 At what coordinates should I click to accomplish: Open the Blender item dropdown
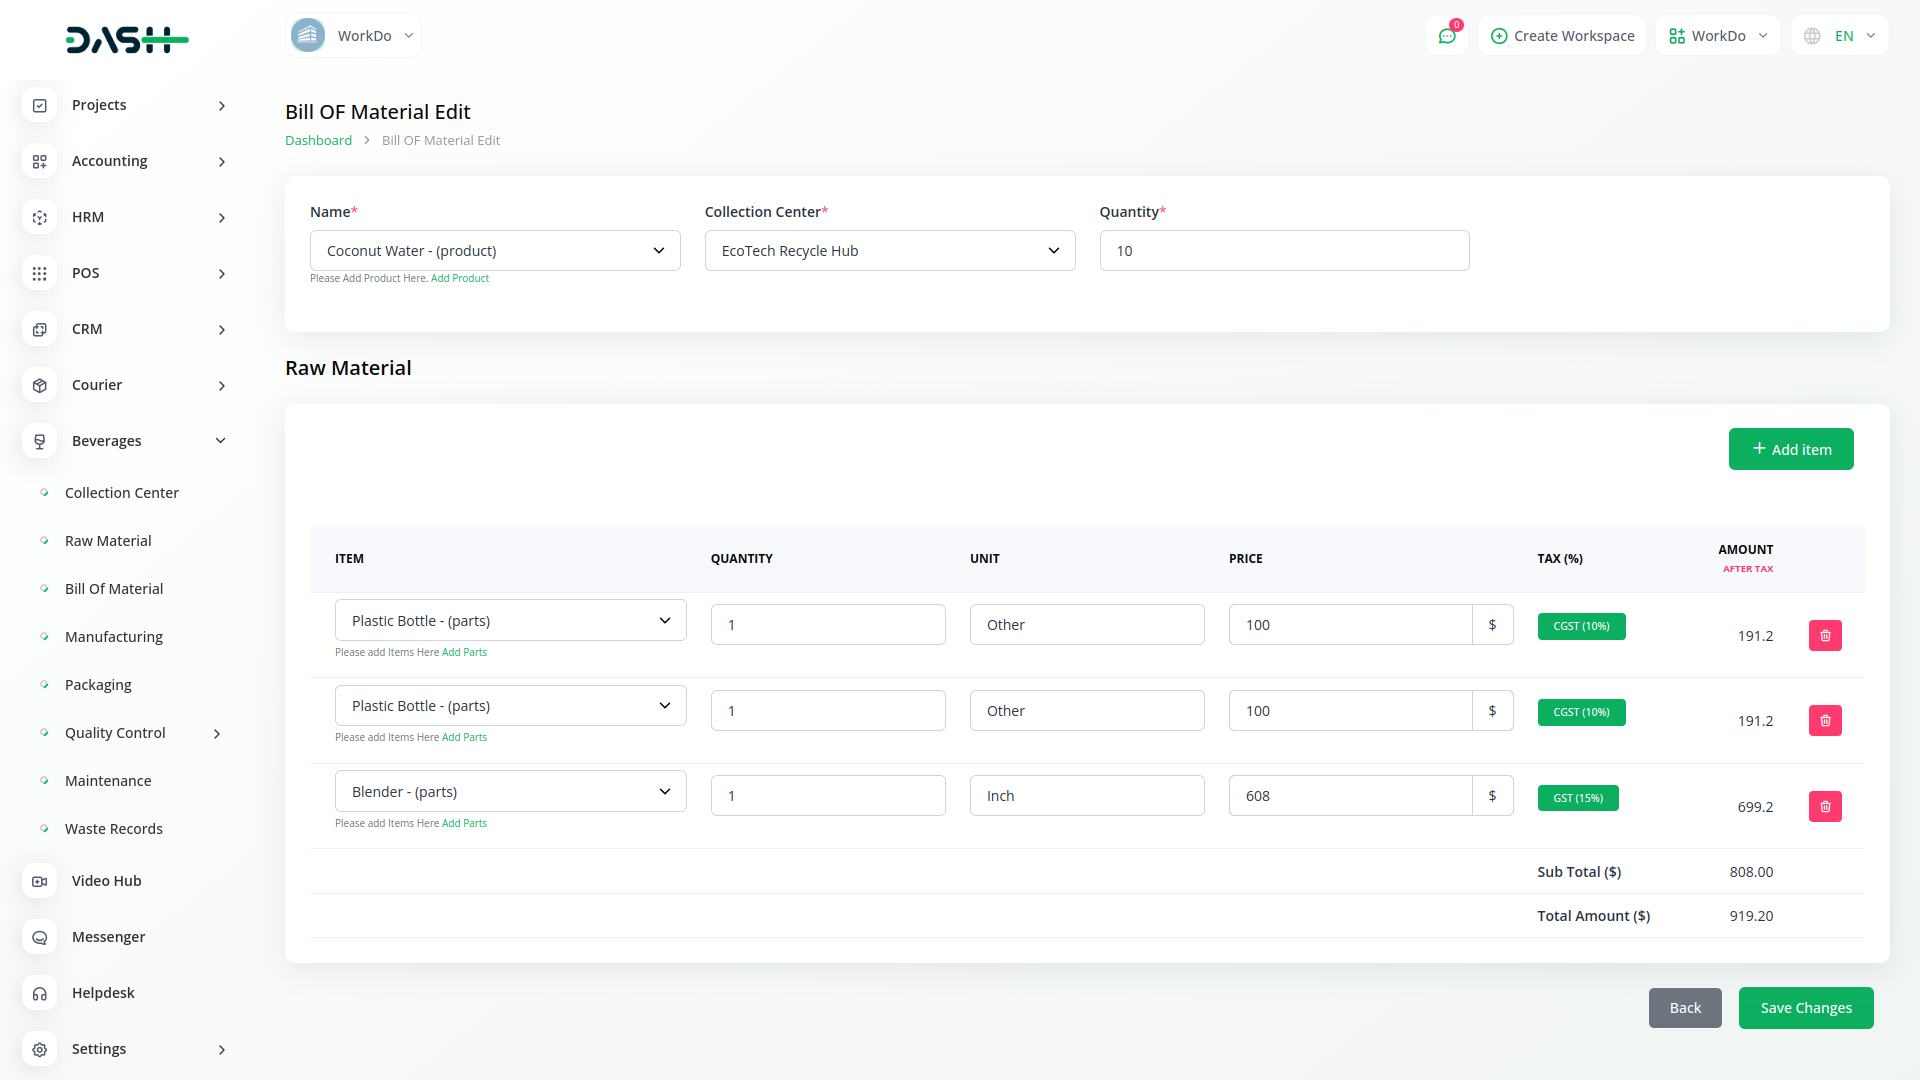(x=510, y=792)
